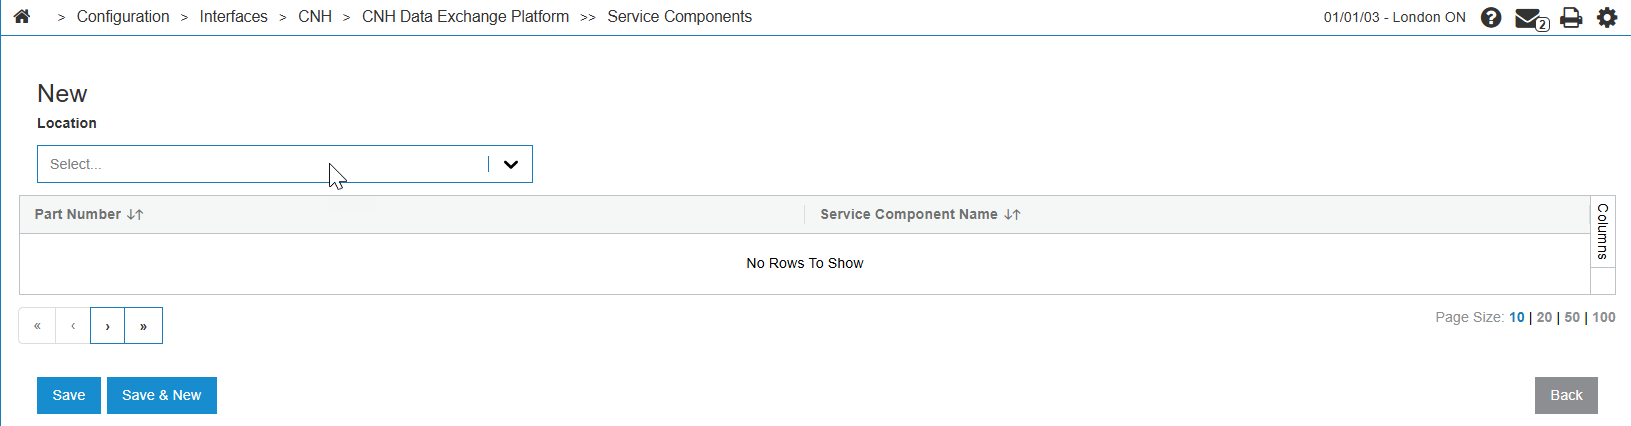The image size is (1631, 426).
Task: Expand the Location dropdown chevron
Action: pos(511,164)
